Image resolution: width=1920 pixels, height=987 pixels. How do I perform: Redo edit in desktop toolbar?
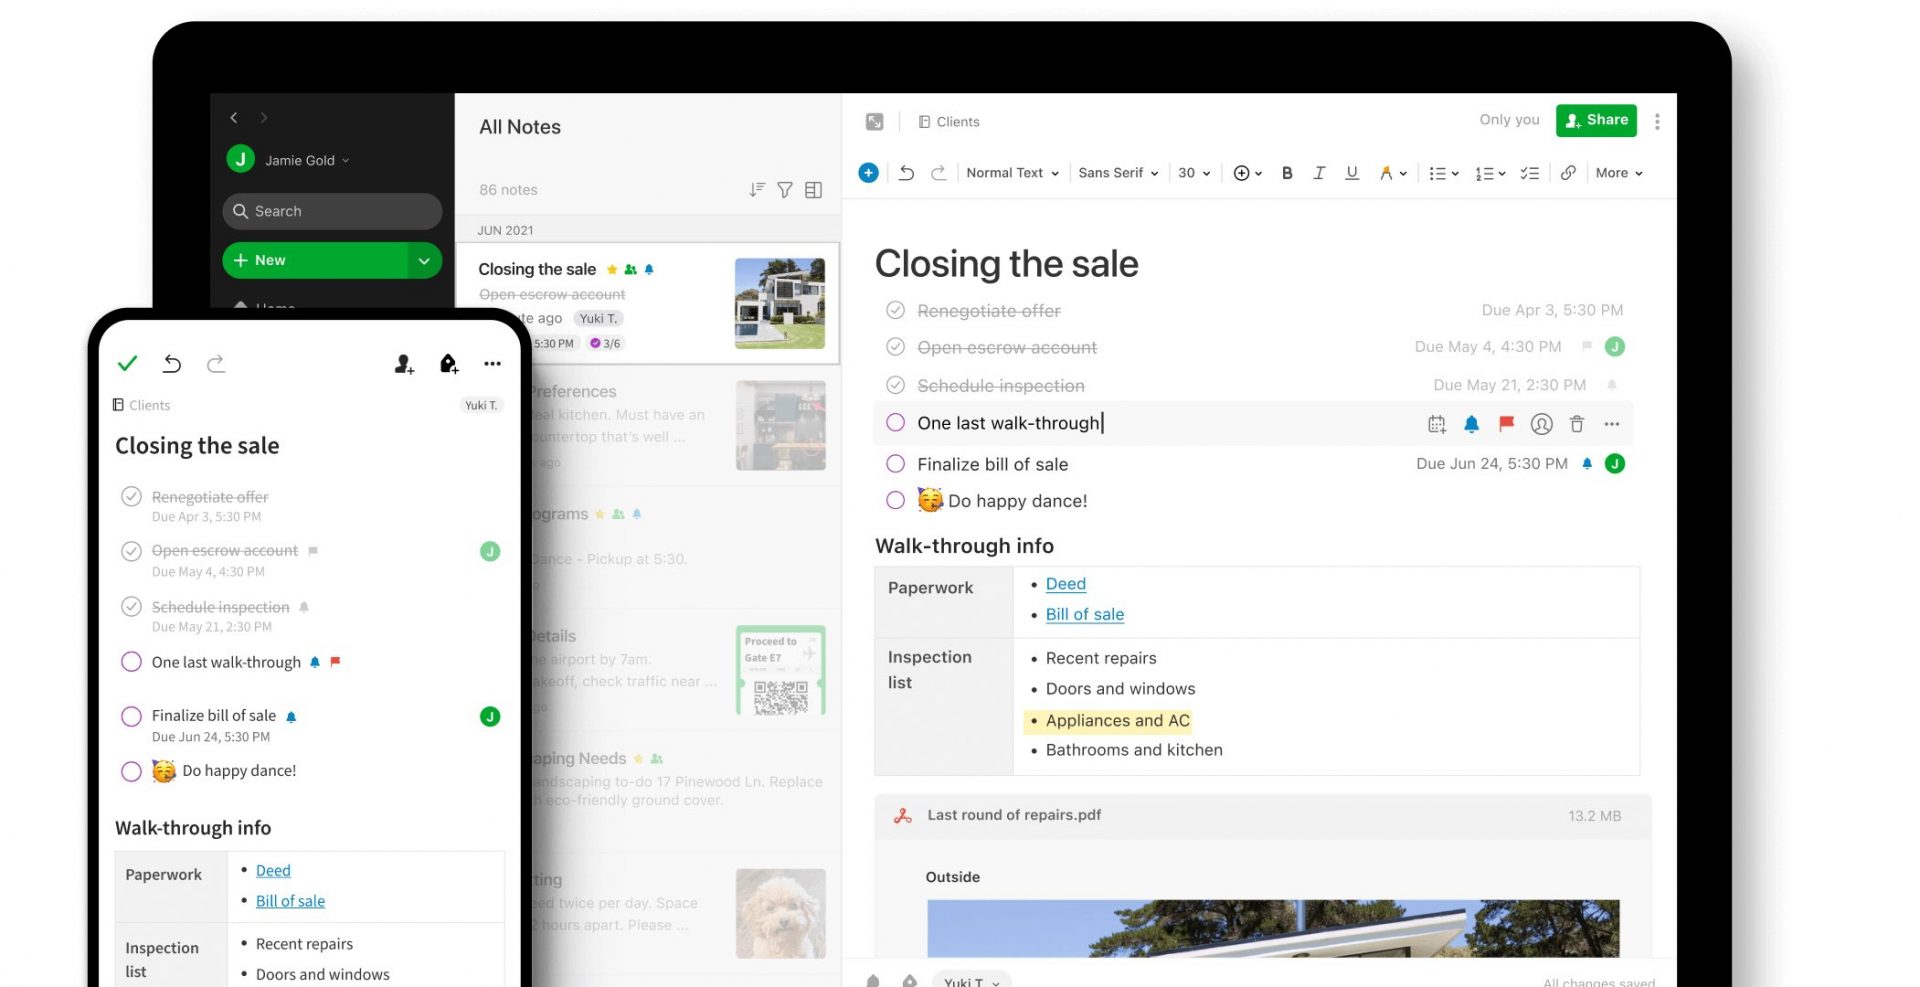point(938,173)
